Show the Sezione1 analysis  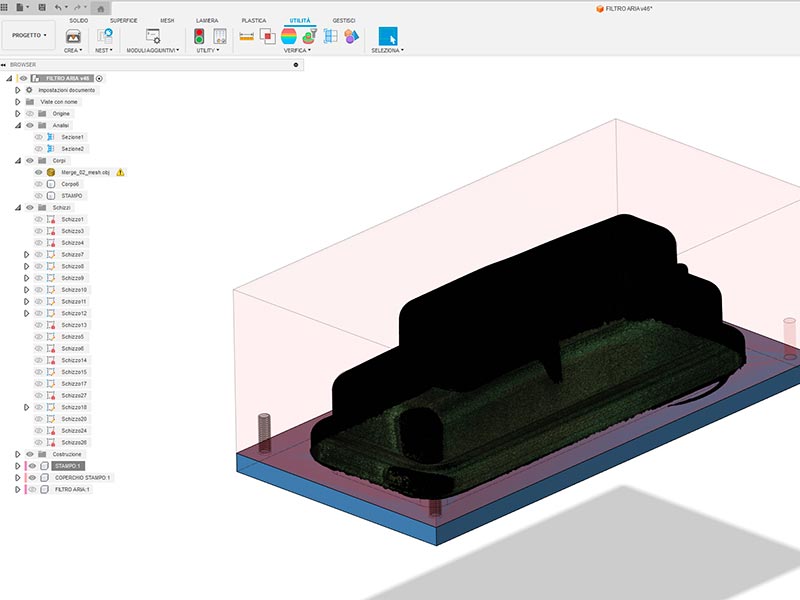coord(39,137)
